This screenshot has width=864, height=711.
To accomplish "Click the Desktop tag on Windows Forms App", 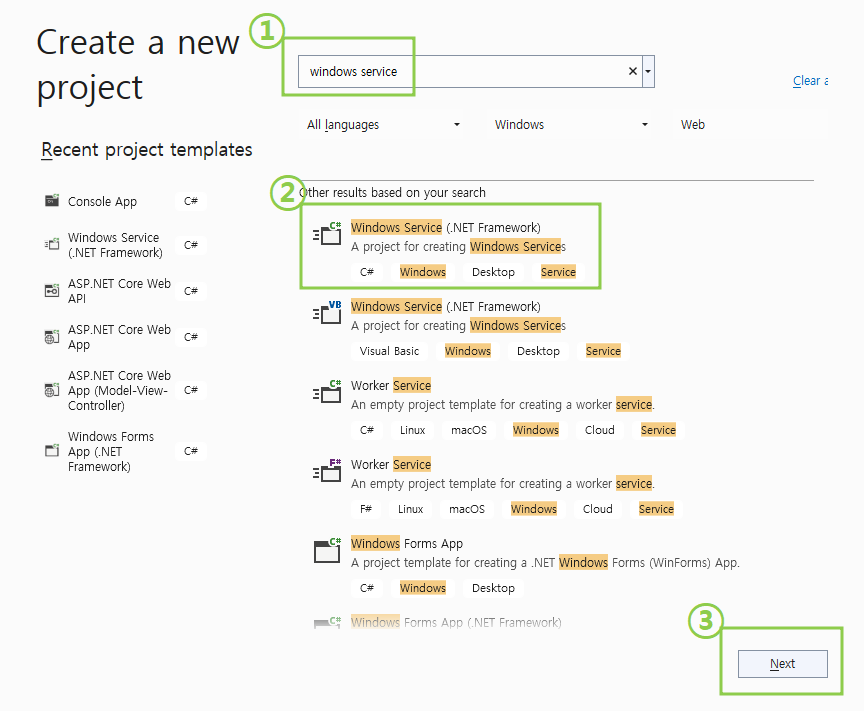I will pyautogui.click(x=493, y=588).
